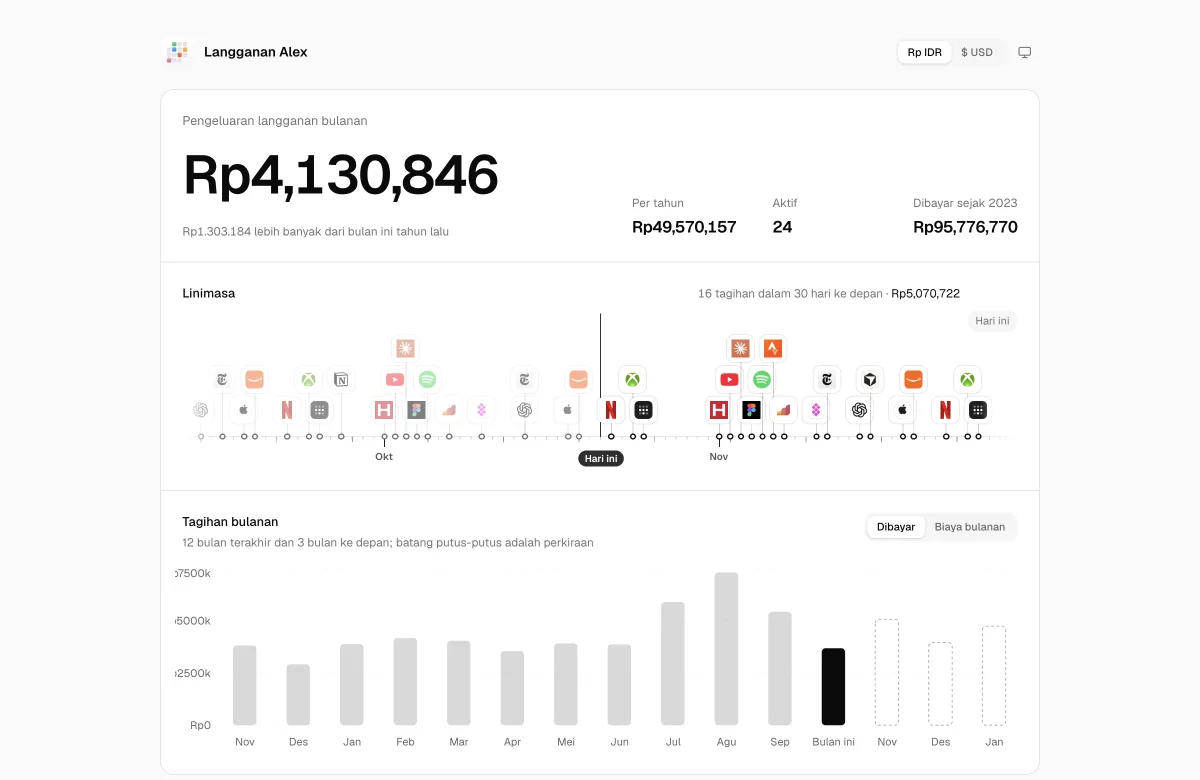
Task: Switch currency to Rp IDR
Action: [925, 52]
